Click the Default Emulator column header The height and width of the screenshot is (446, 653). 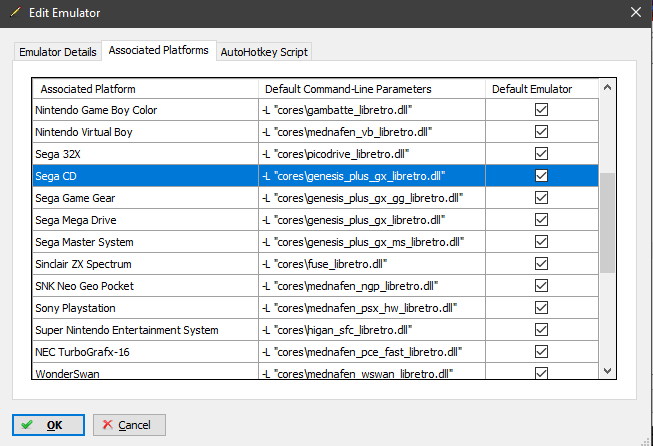pos(542,89)
